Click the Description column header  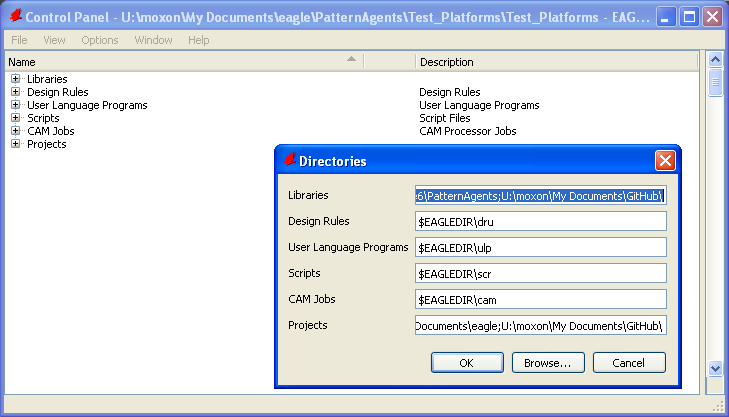(x=557, y=62)
